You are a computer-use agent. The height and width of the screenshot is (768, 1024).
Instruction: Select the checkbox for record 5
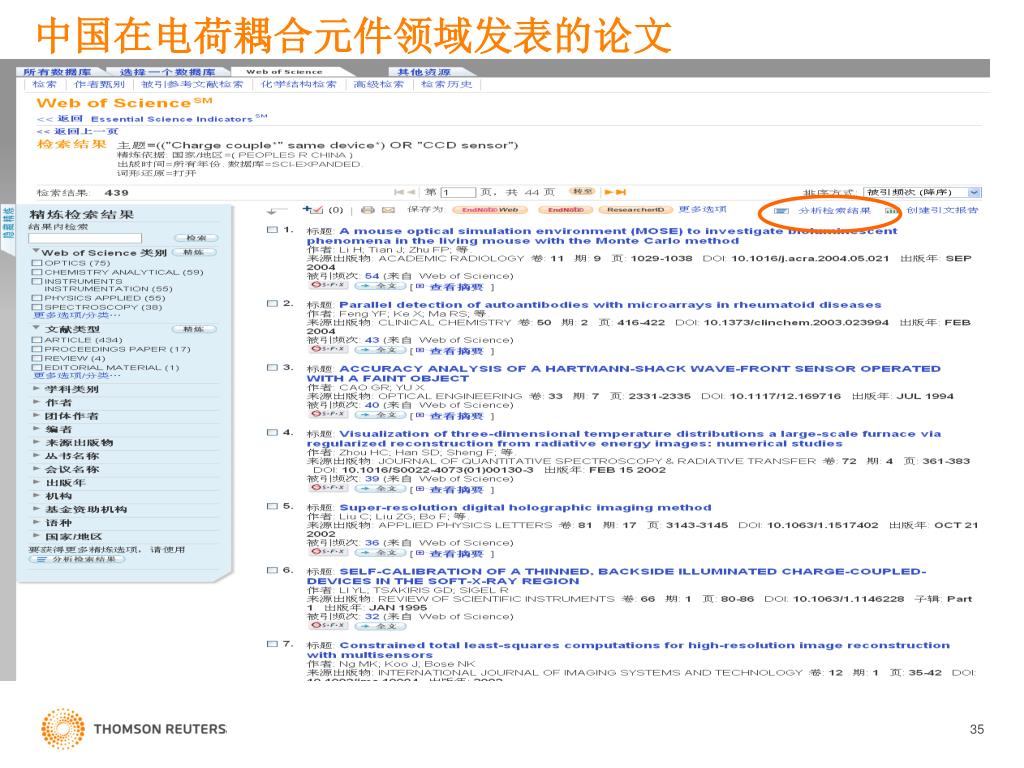(272, 506)
